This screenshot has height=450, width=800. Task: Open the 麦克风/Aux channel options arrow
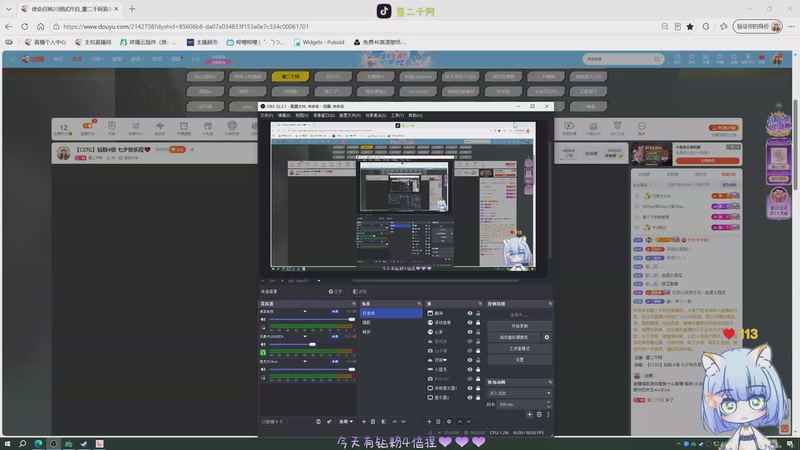click(305, 361)
